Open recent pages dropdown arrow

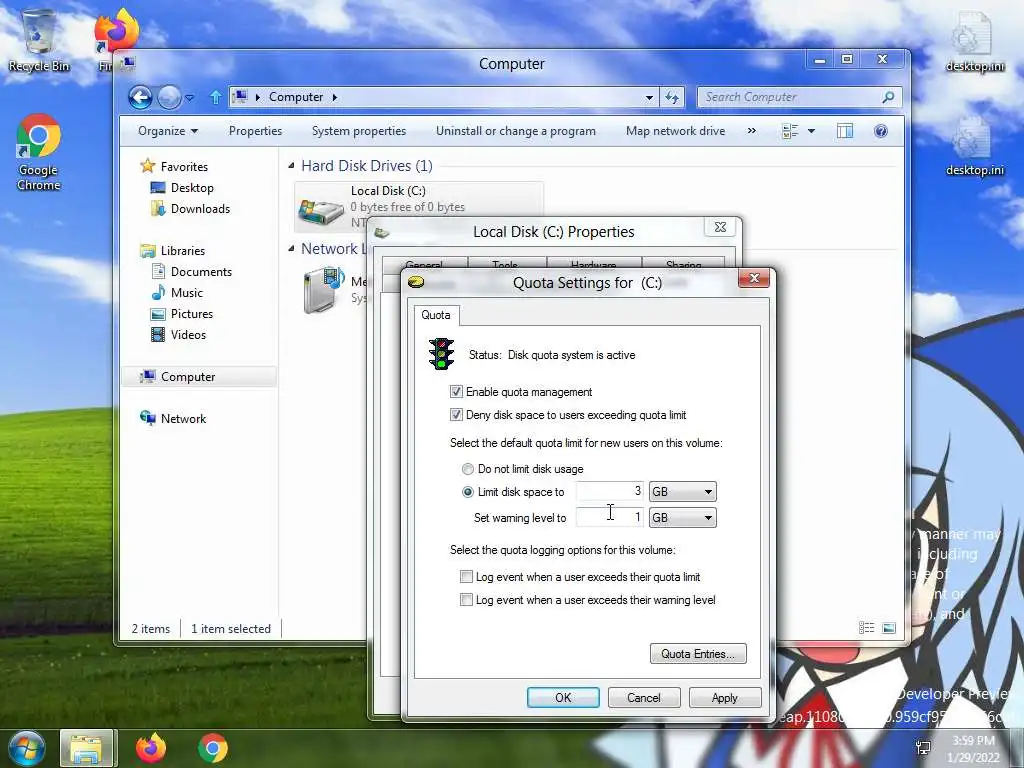(189, 97)
